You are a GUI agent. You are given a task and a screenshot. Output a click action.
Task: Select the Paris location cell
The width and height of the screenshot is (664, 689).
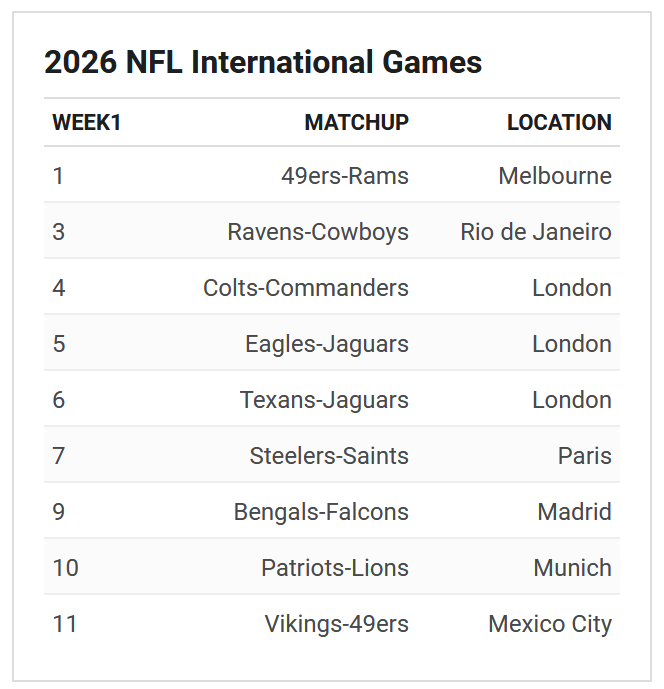point(584,456)
